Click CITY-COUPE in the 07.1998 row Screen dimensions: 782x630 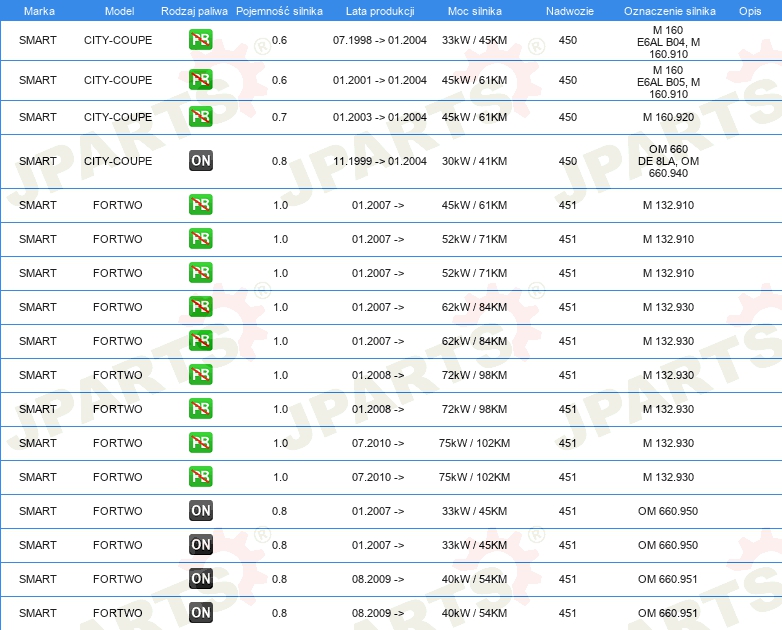pyautogui.click(x=118, y=40)
